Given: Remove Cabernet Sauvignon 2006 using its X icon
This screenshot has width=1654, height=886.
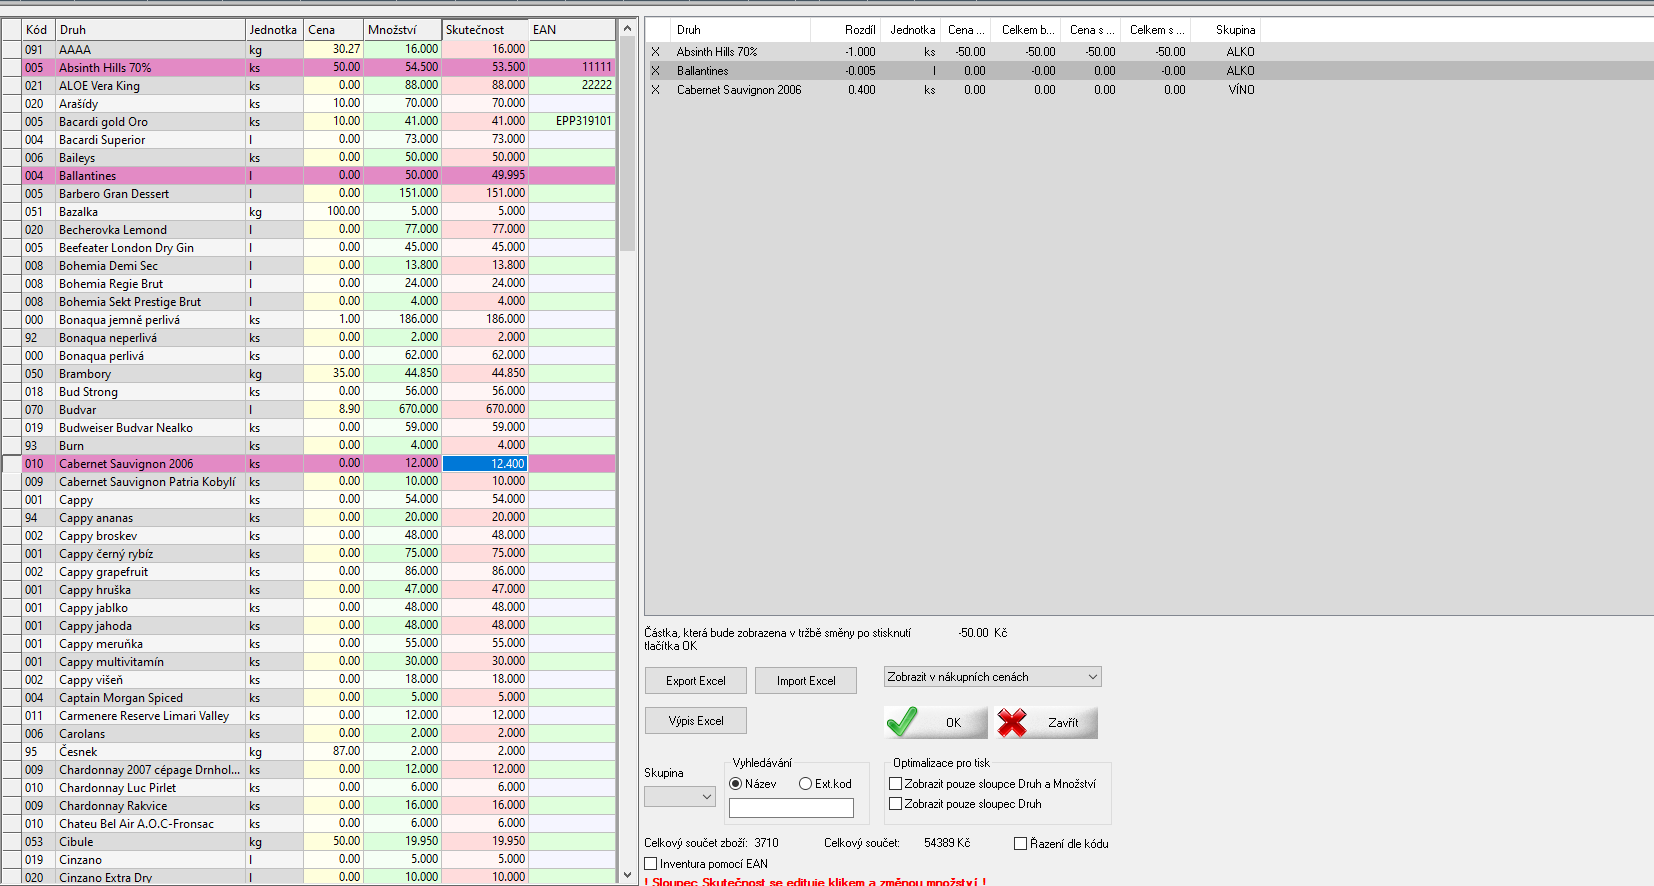Looking at the screenshot, I should (655, 90).
